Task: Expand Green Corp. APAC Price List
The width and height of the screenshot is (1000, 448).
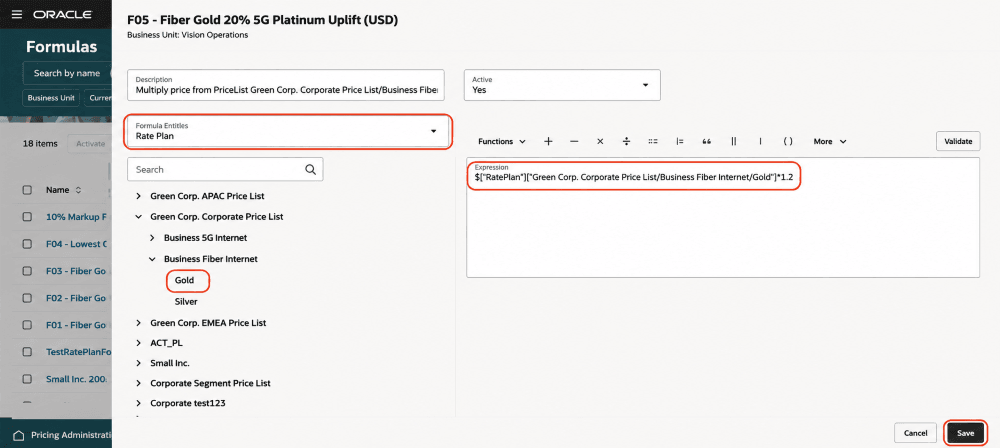Action: click(138, 196)
